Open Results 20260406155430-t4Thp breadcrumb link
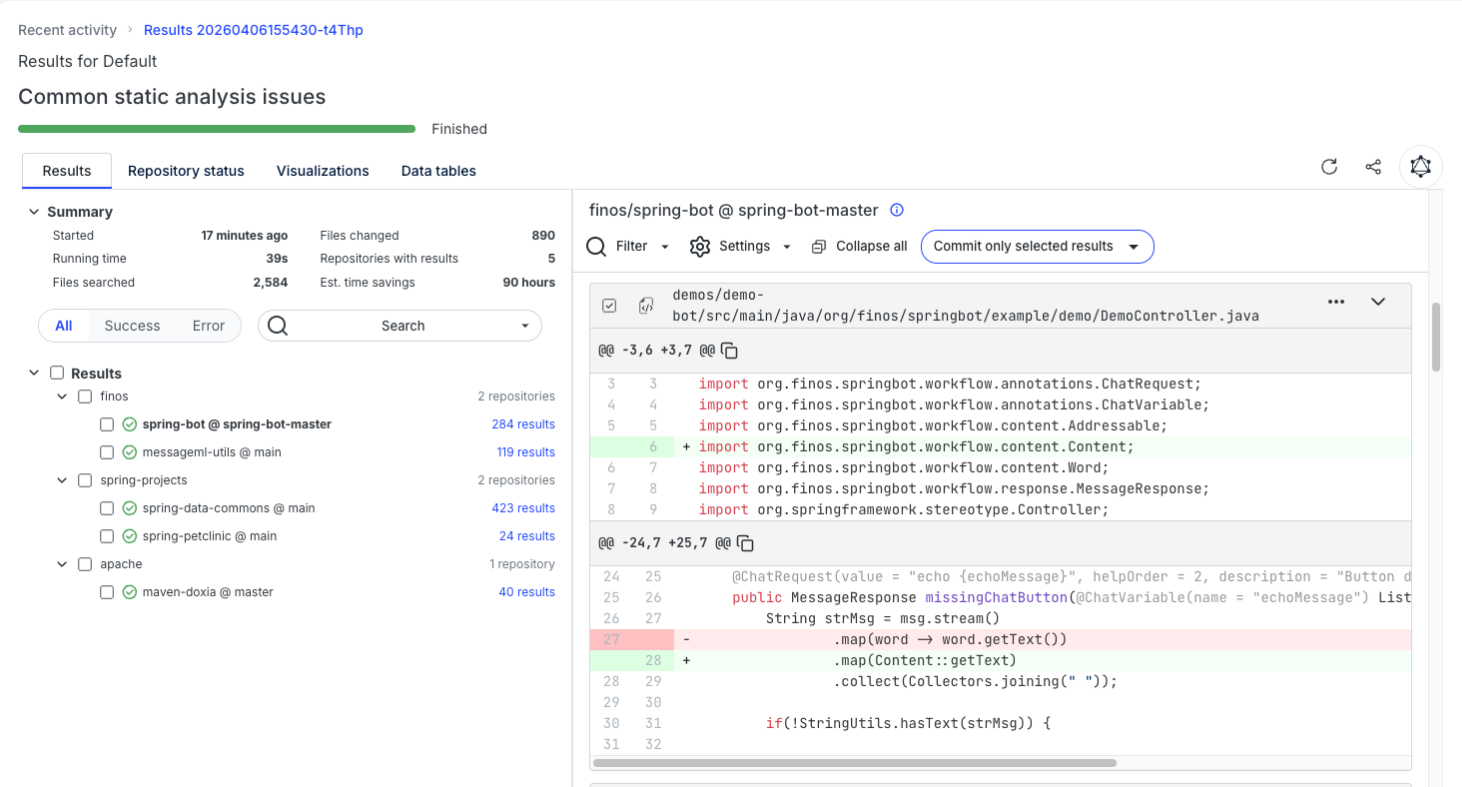The width and height of the screenshot is (1462, 787). (x=253, y=30)
